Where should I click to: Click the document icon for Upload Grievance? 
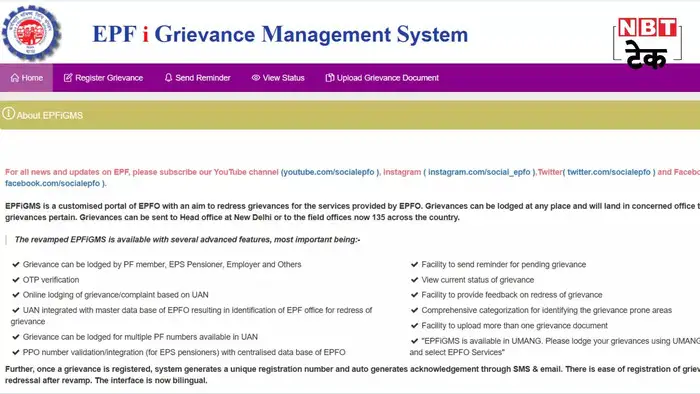(x=329, y=78)
